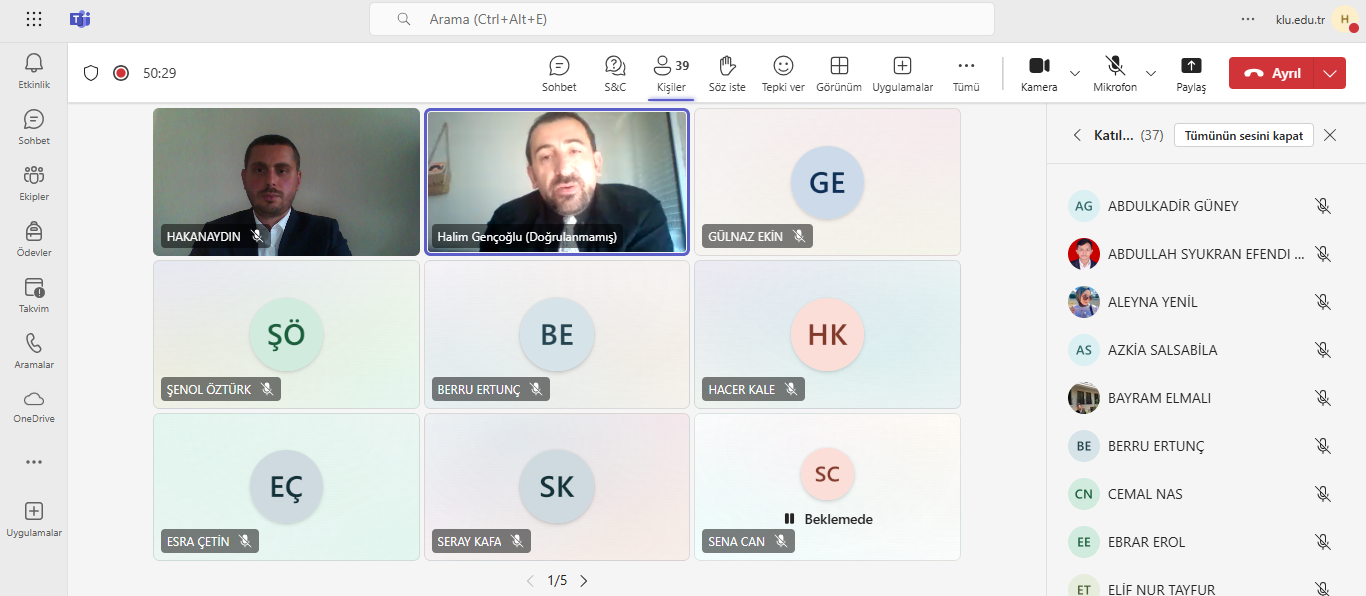Expand the Ayrıl leave options arrow
The image size is (1366, 596).
(1331, 73)
